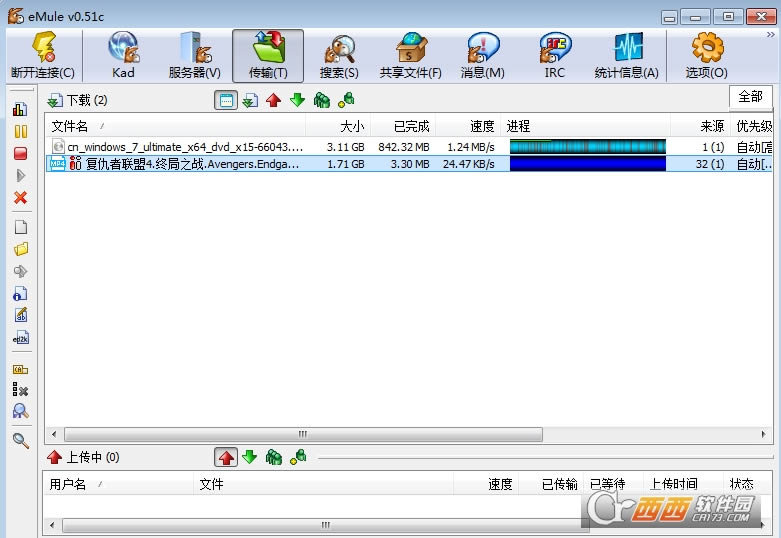Toggle the split window view button in downloads bar
This screenshot has width=781, height=538.
click(226, 100)
